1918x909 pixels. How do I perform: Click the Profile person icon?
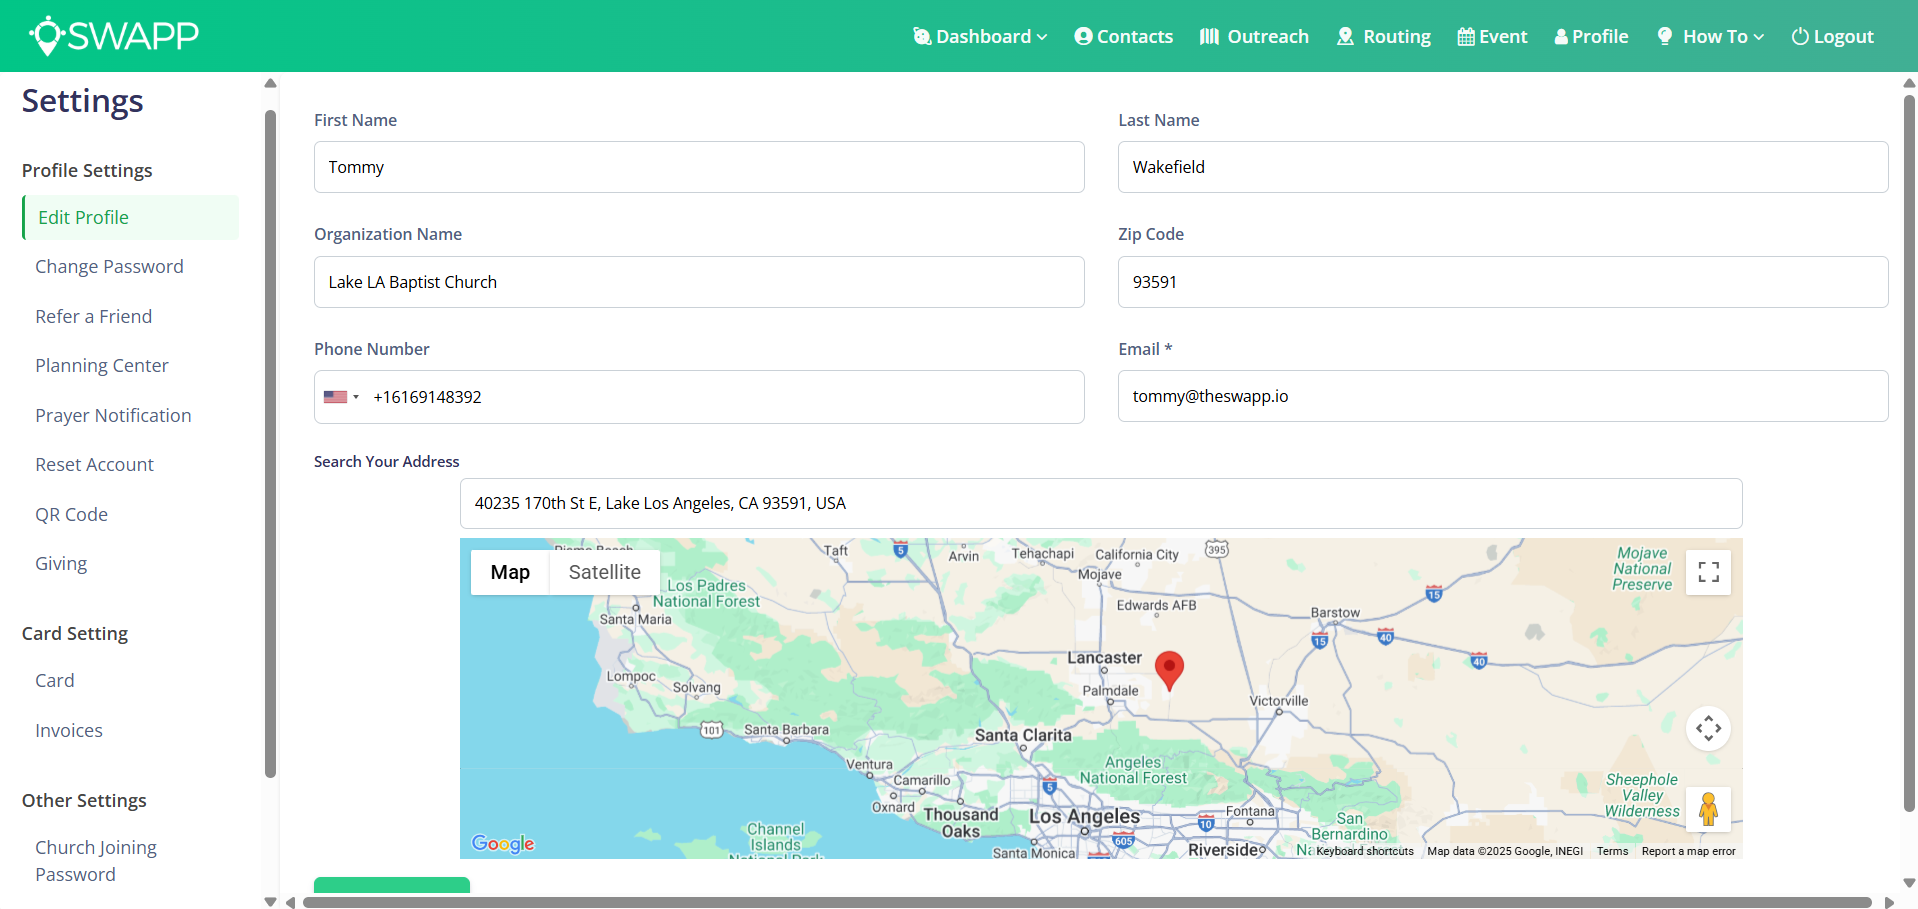click(1561, 36)
